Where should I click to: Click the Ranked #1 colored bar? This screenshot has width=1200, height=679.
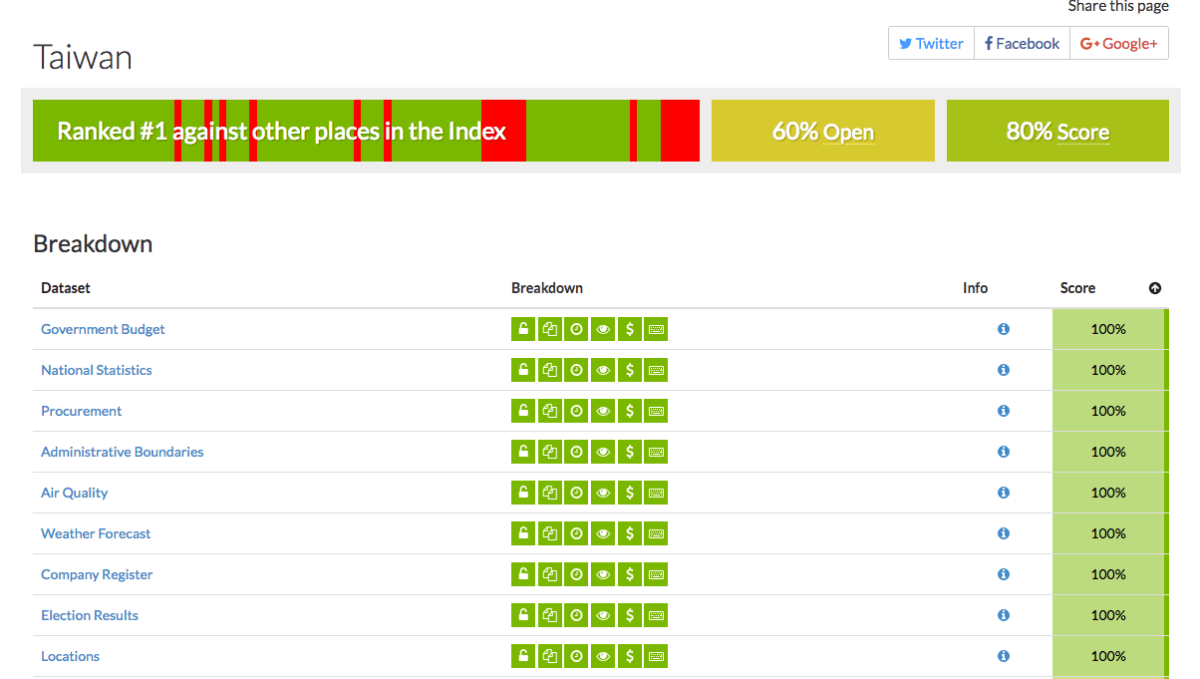point(366,130)
